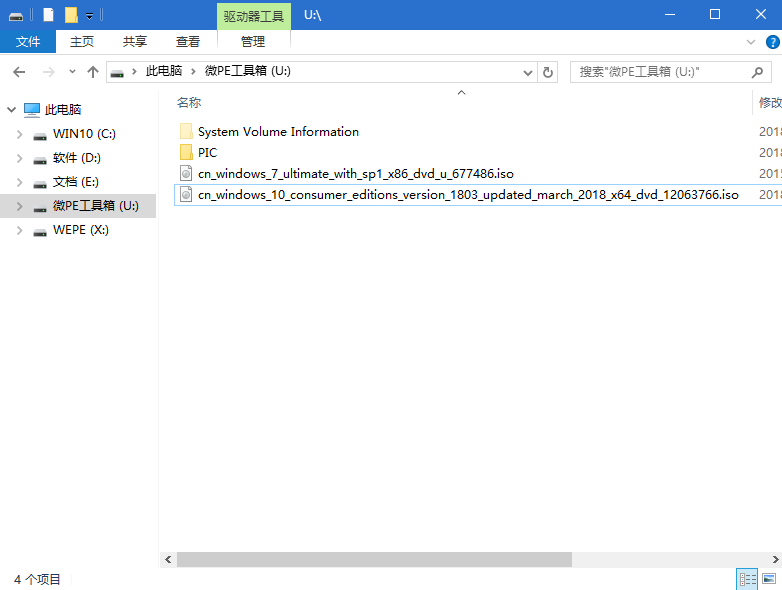Open the address bar history dropdown
782x590 pixels.
(528, 73)
